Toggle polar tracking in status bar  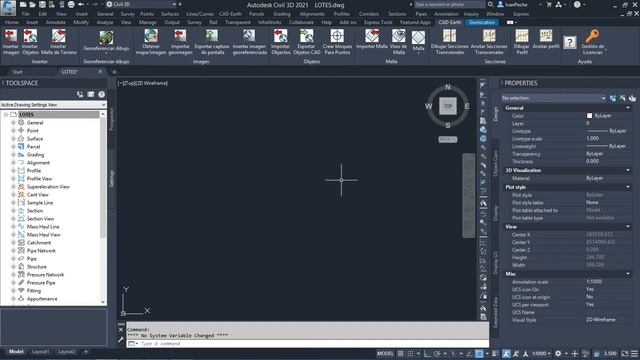click(437, 353)
